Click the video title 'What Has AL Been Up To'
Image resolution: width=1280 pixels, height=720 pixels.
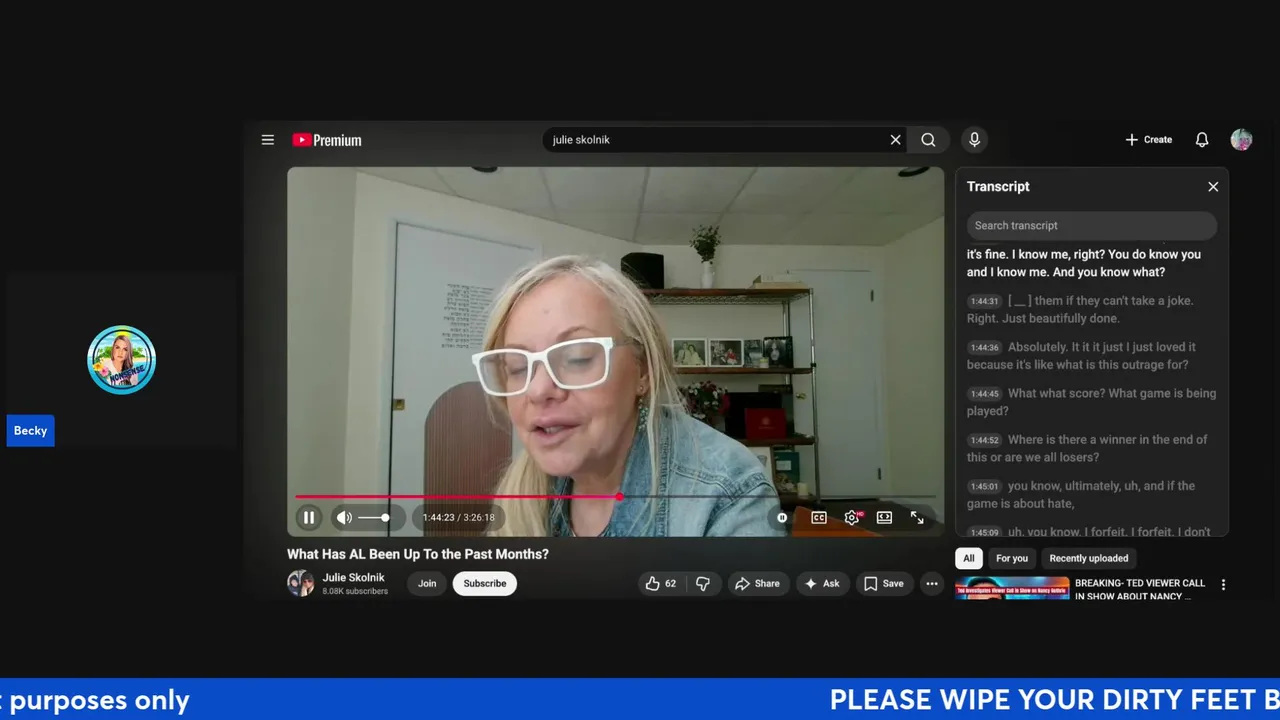point(418,554)
